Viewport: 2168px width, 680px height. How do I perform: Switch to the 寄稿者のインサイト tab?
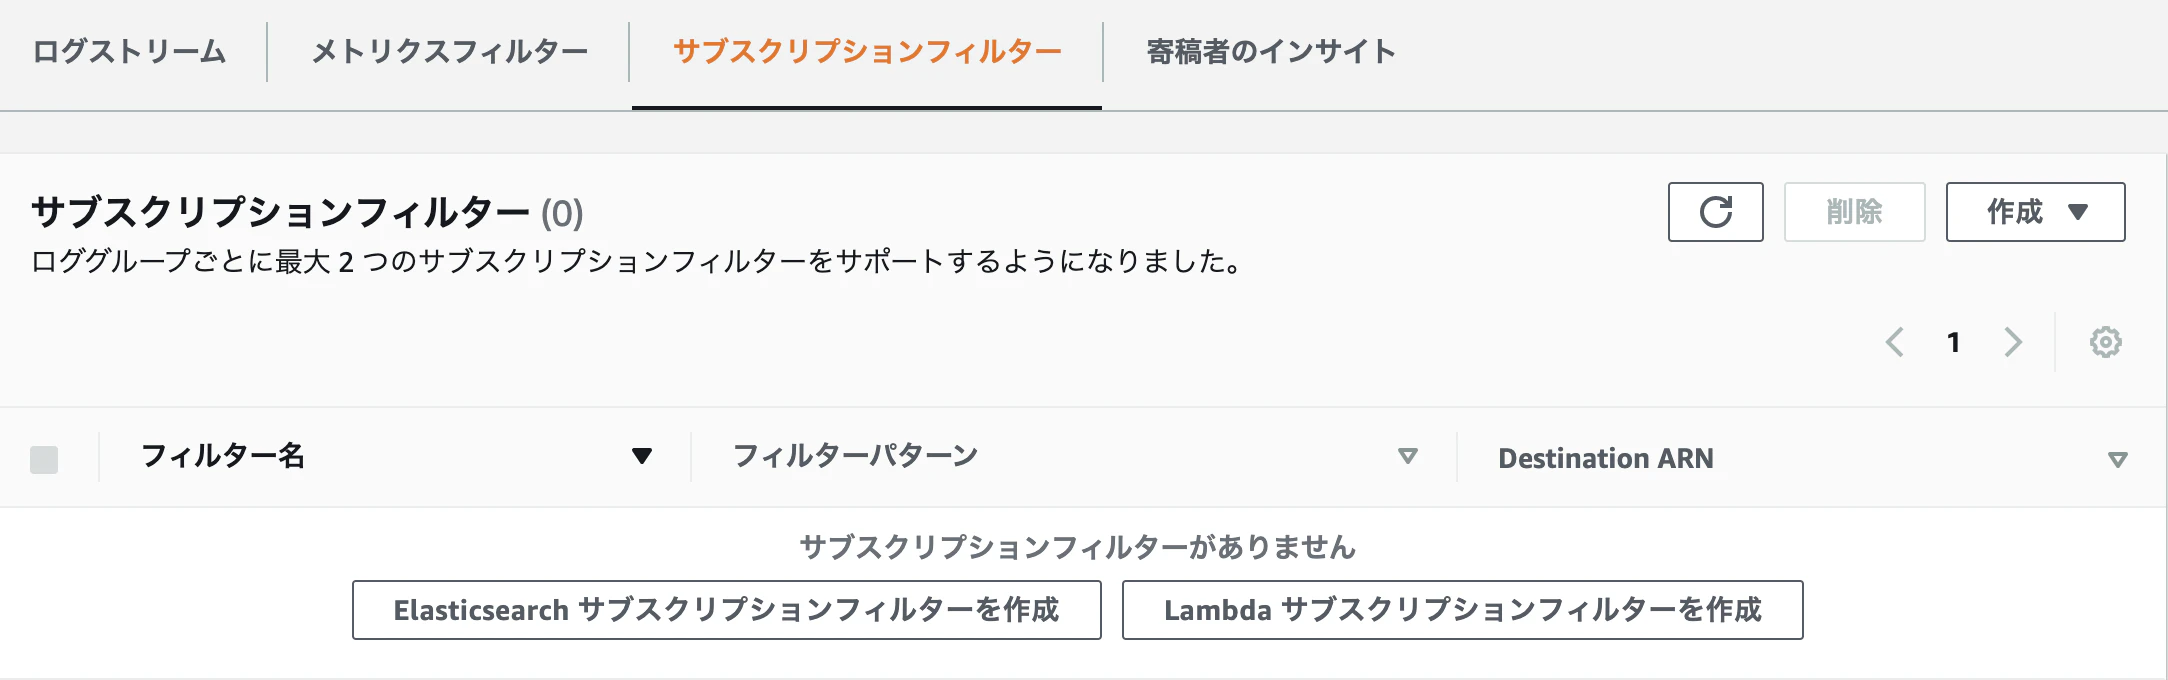(1270, 52)
